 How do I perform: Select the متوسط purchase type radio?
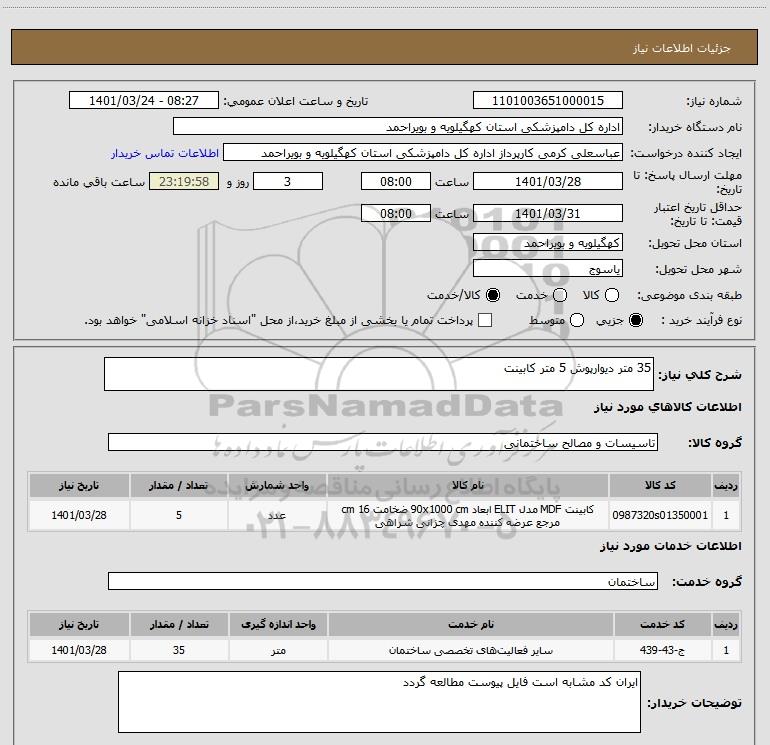point(577,321)
